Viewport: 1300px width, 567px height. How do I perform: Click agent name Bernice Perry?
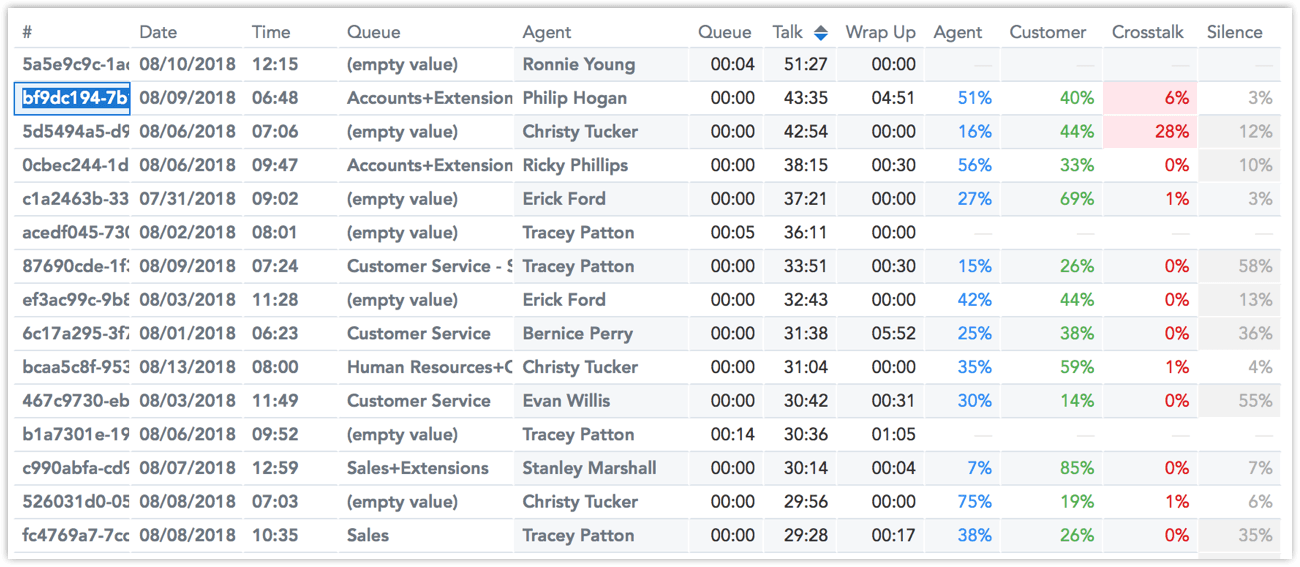pos(577,333)
